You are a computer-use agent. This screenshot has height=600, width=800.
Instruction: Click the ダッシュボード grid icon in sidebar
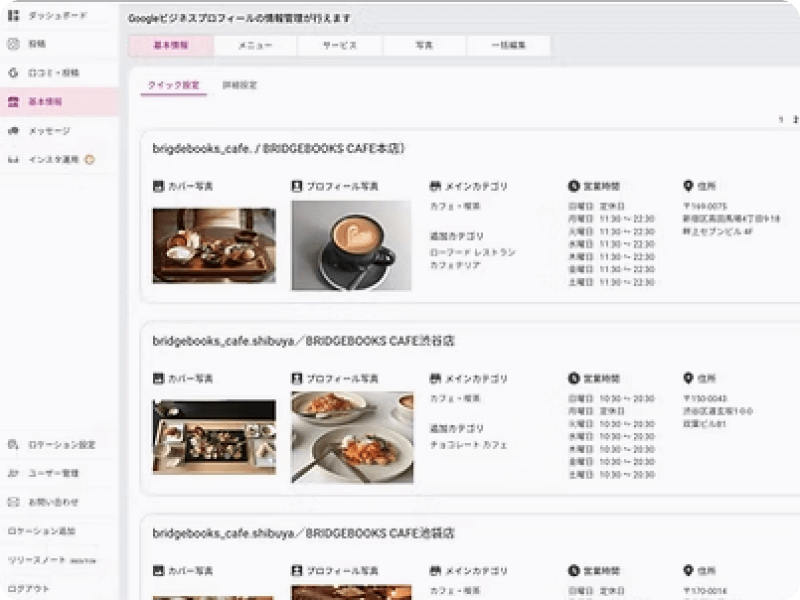click(x=14, y=16)
